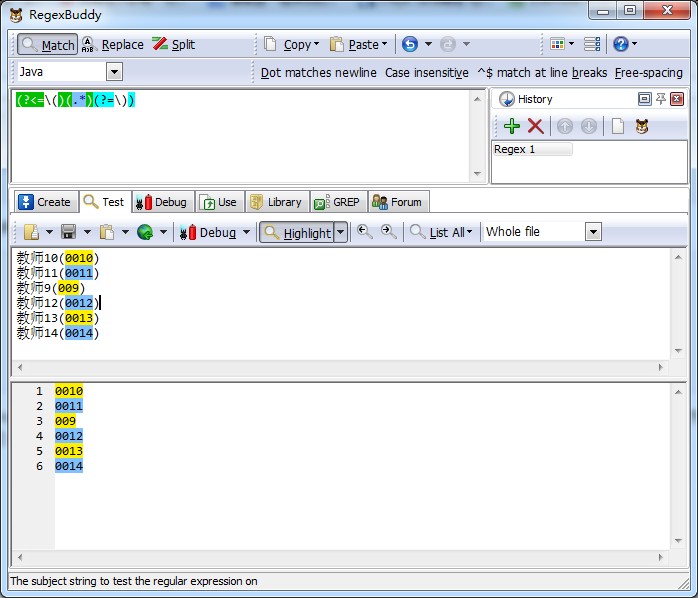Select result row 1 with 0010
The width and height of the screenshot is (698, 598).
pos(69,391)
